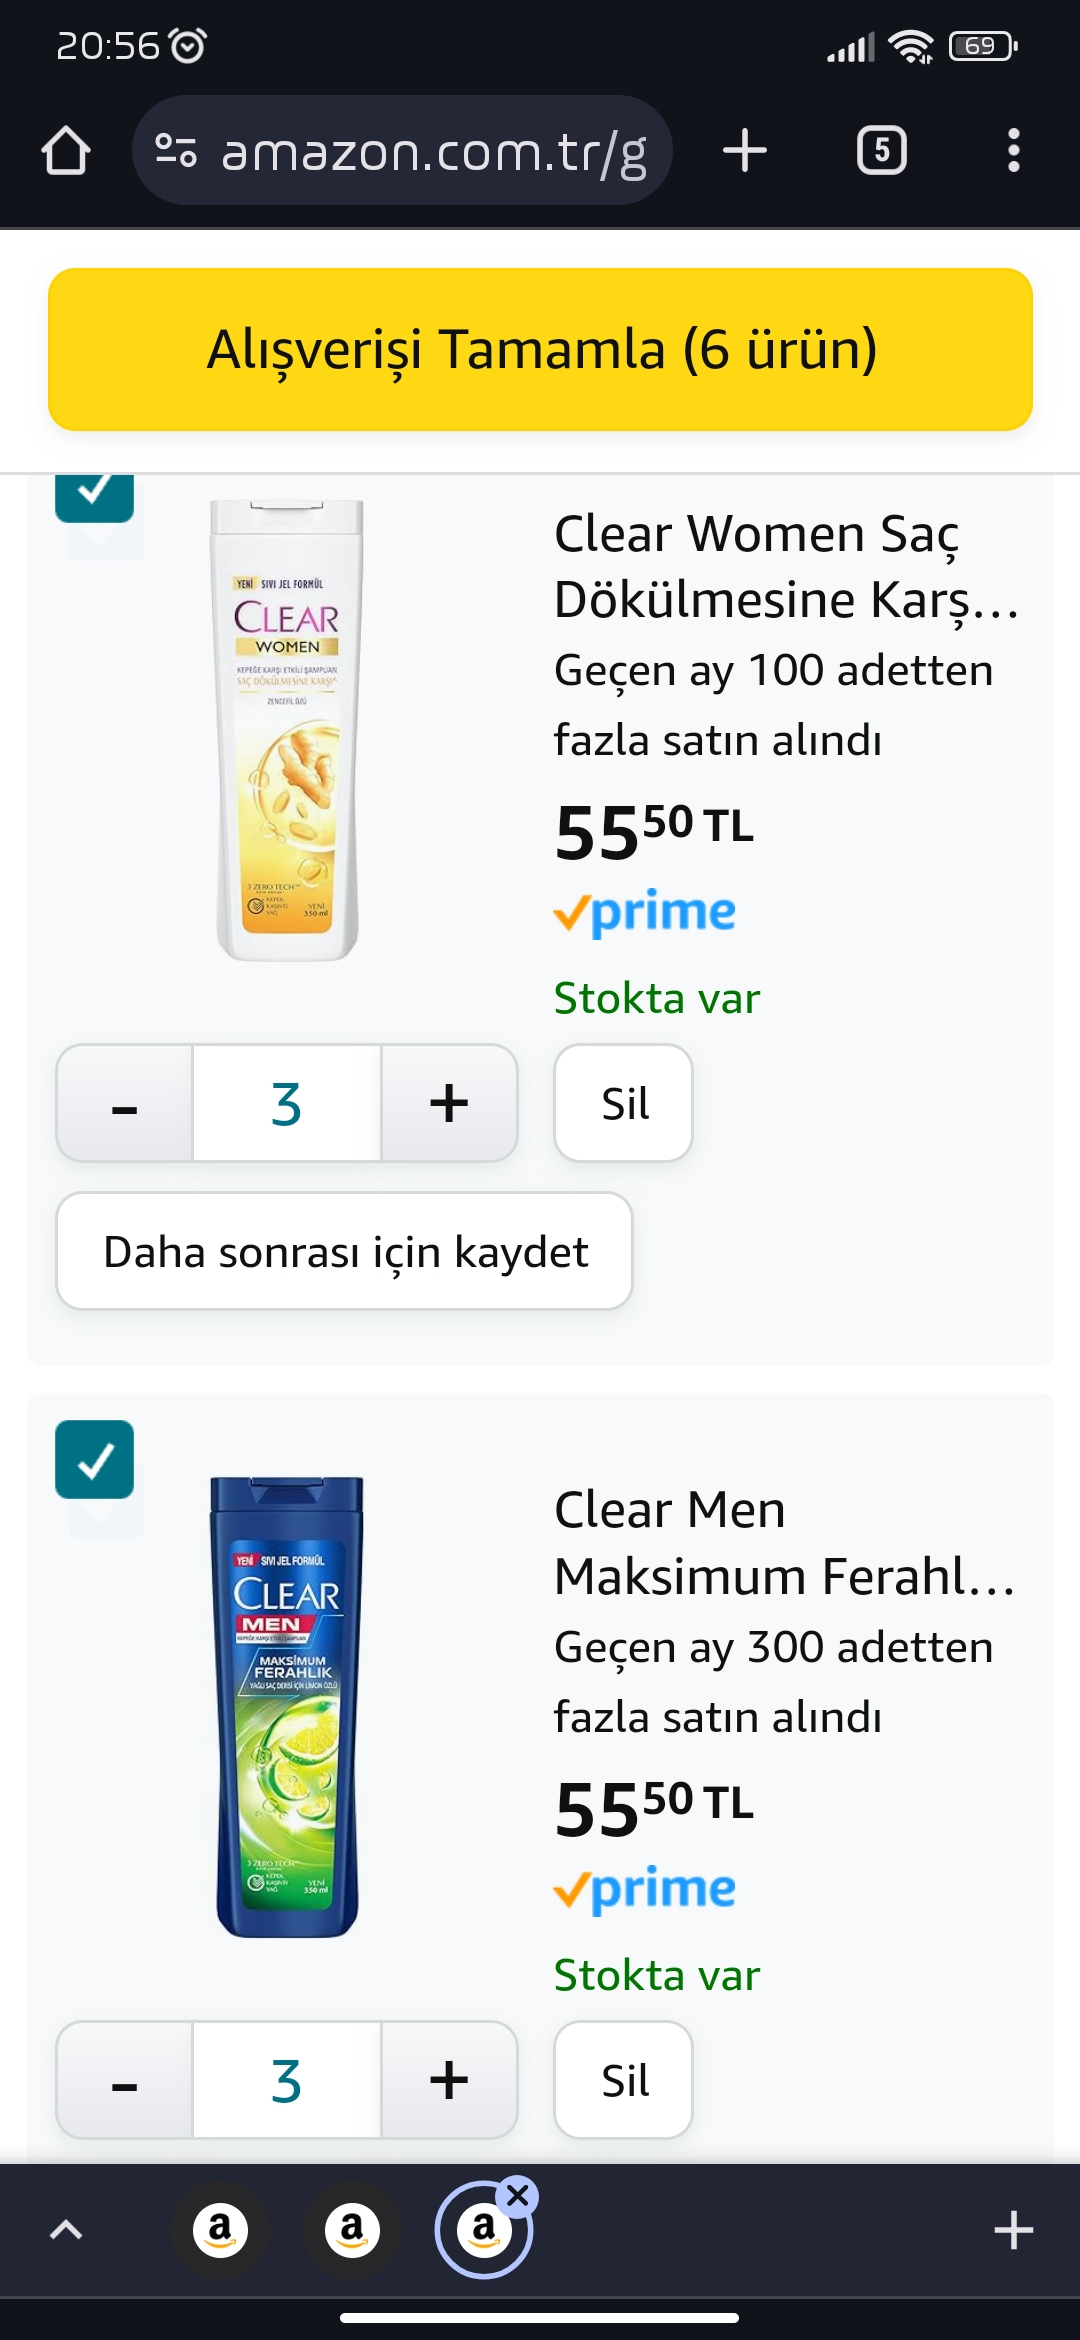Decrease Clear Women shampoo quantity
Screen dimensions: 1080x2340
(125, 1104)
